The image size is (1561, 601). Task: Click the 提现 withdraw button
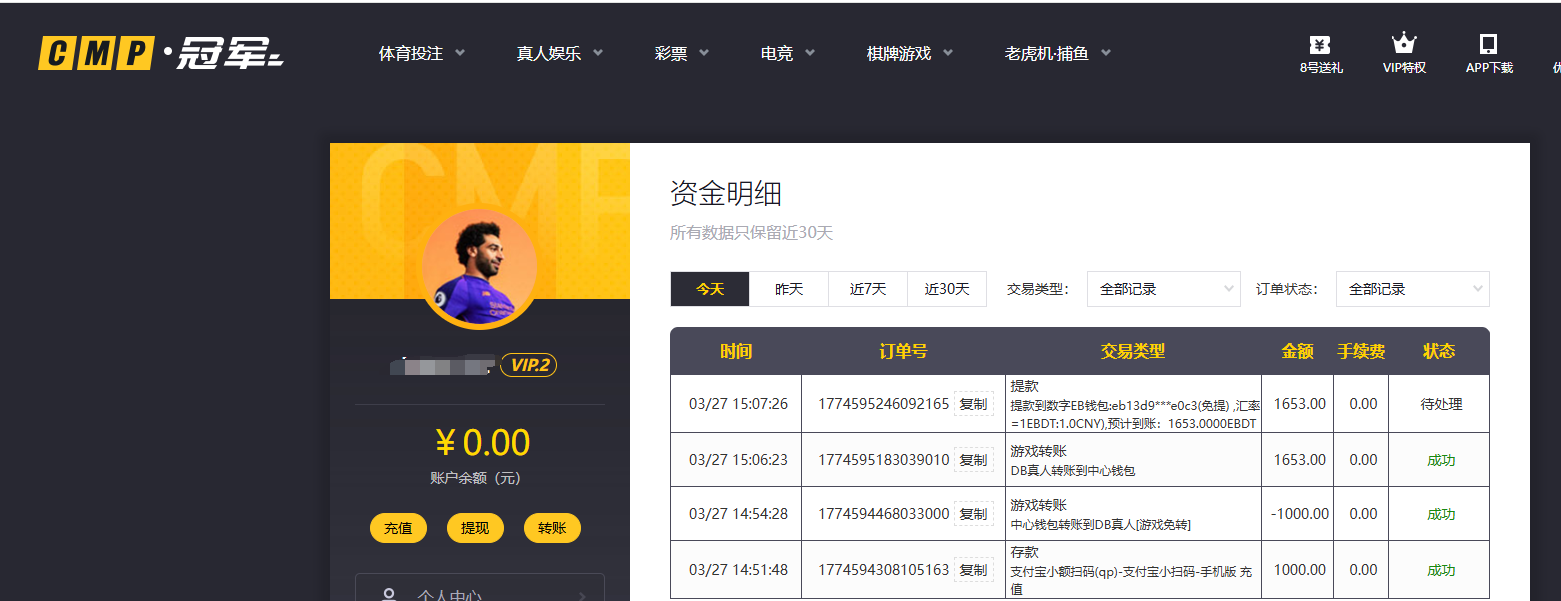click(x=475, y=527)
